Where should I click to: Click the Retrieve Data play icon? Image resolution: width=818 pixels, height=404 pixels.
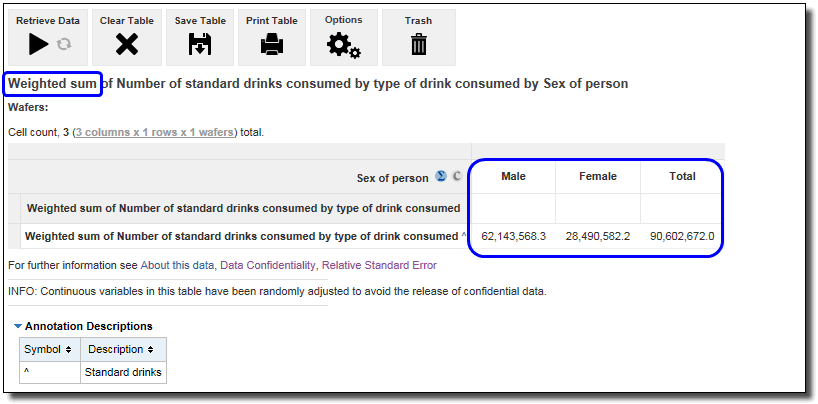38,44
